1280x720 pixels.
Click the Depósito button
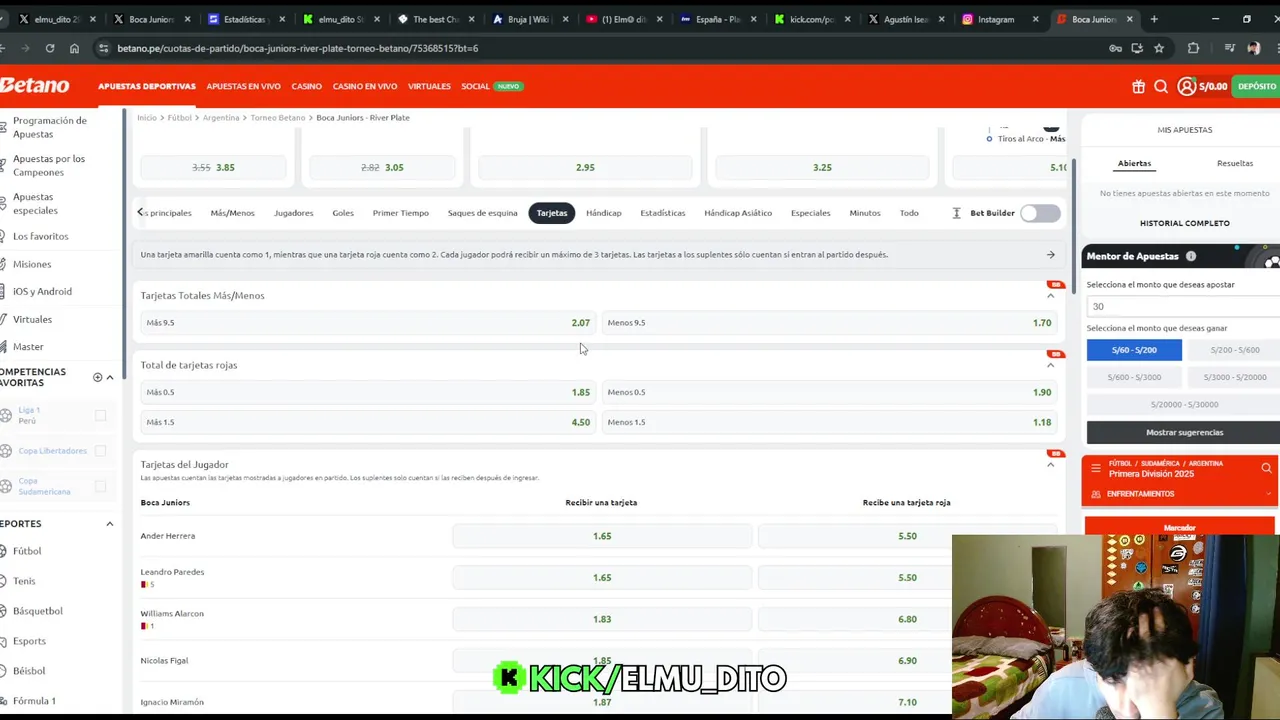click(1256, 87)
